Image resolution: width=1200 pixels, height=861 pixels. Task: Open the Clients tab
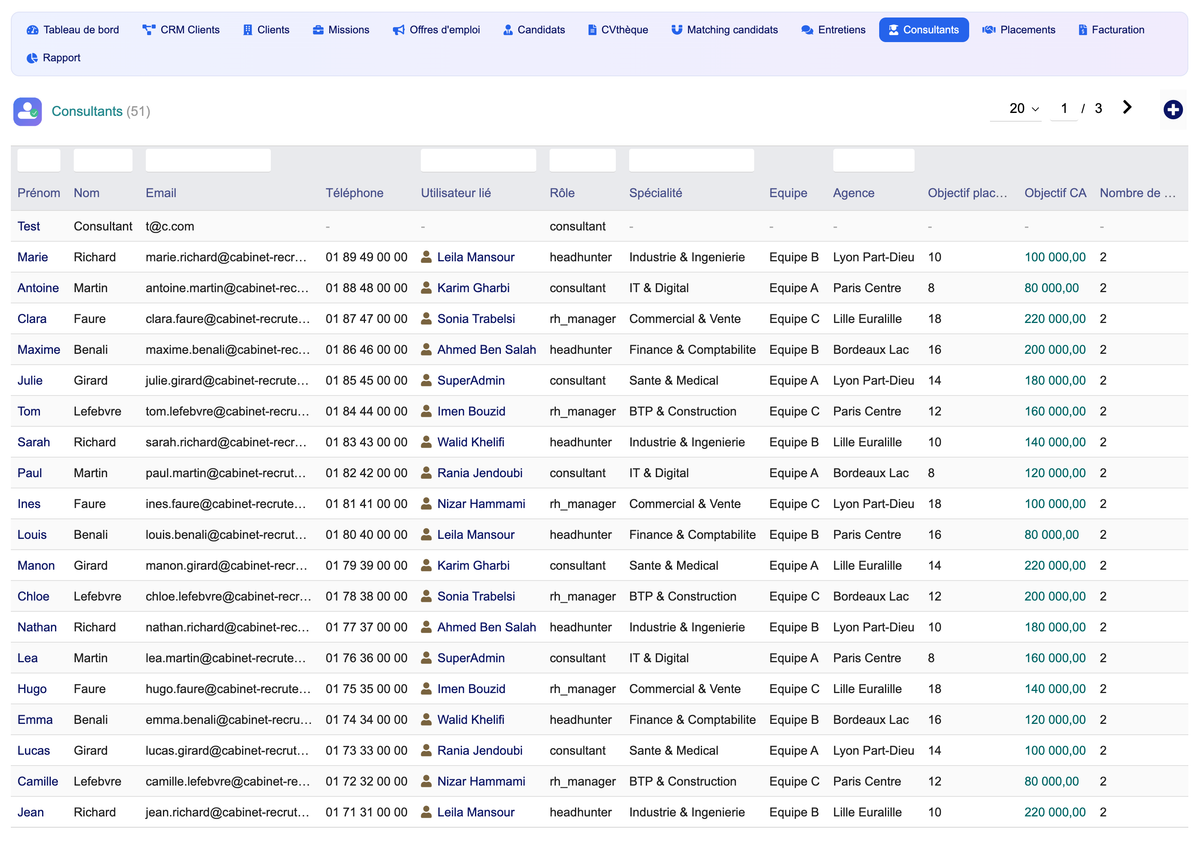(266, 30)
